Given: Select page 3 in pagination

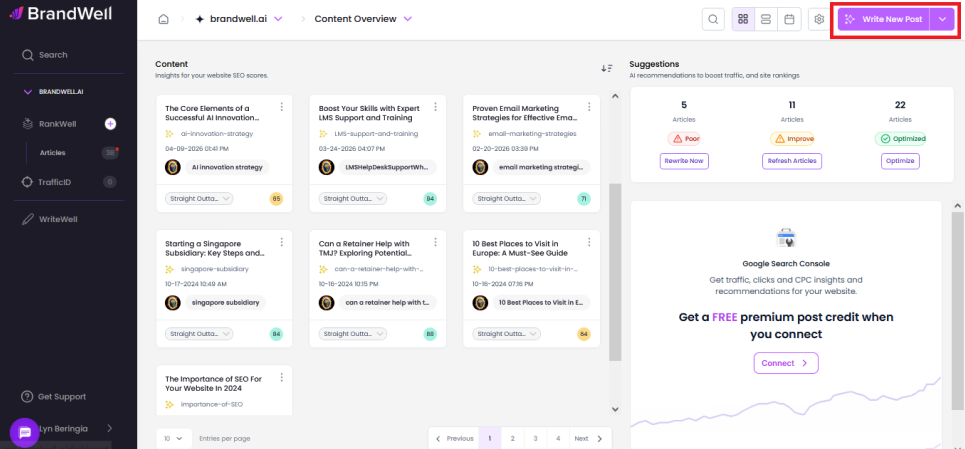Looking at the screenshot, I should (535, 439).
